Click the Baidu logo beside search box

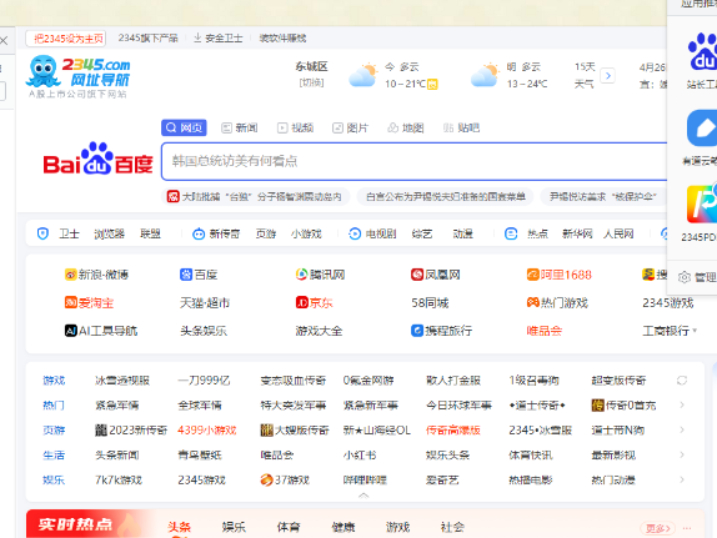[98, 160]
